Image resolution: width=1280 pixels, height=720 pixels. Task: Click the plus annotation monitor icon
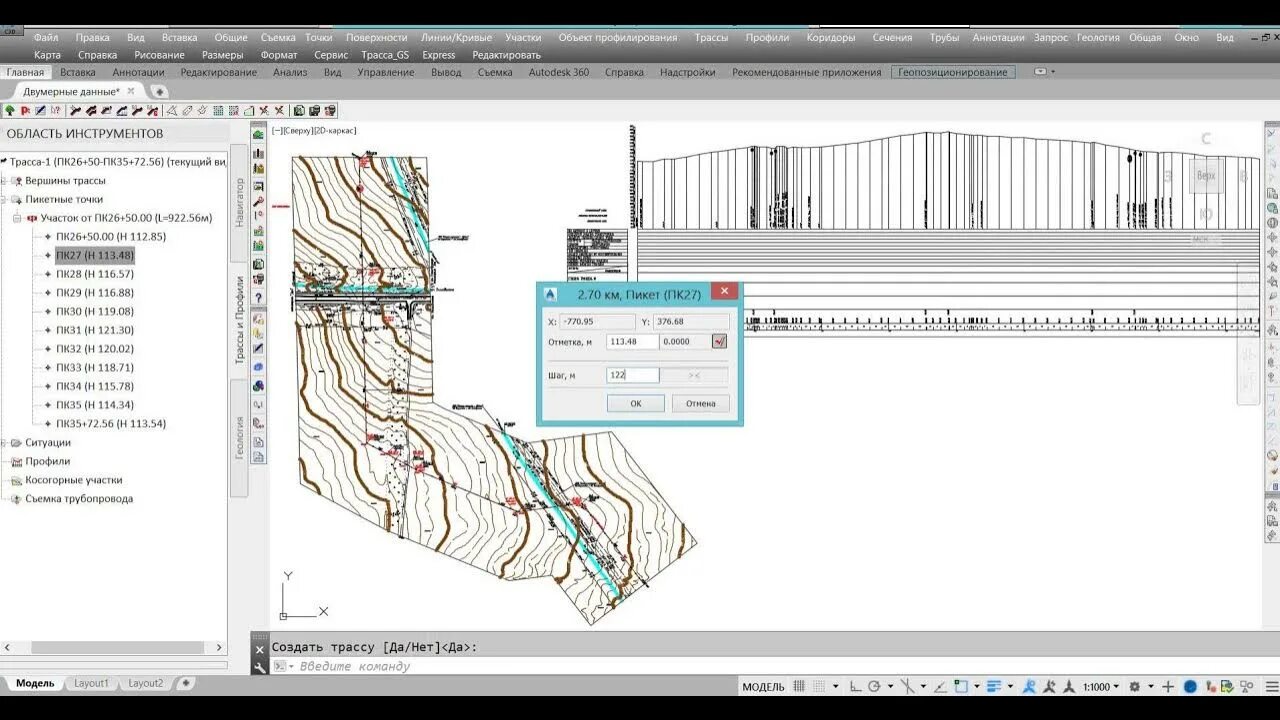coord(1167,687)
